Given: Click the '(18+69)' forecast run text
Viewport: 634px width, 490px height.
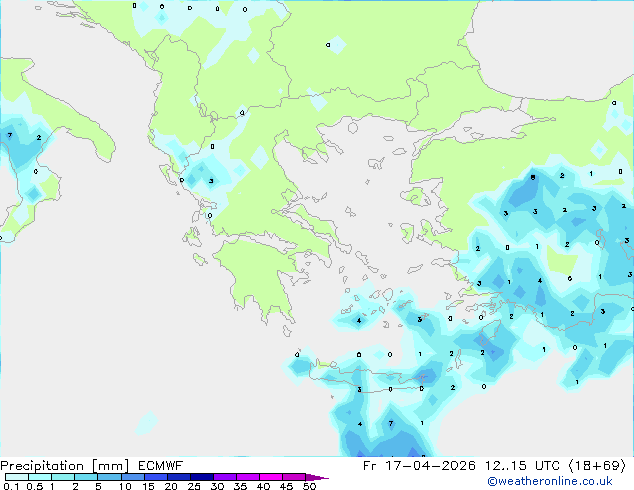Looking at the screenshot, I should (x=598, y=466).
